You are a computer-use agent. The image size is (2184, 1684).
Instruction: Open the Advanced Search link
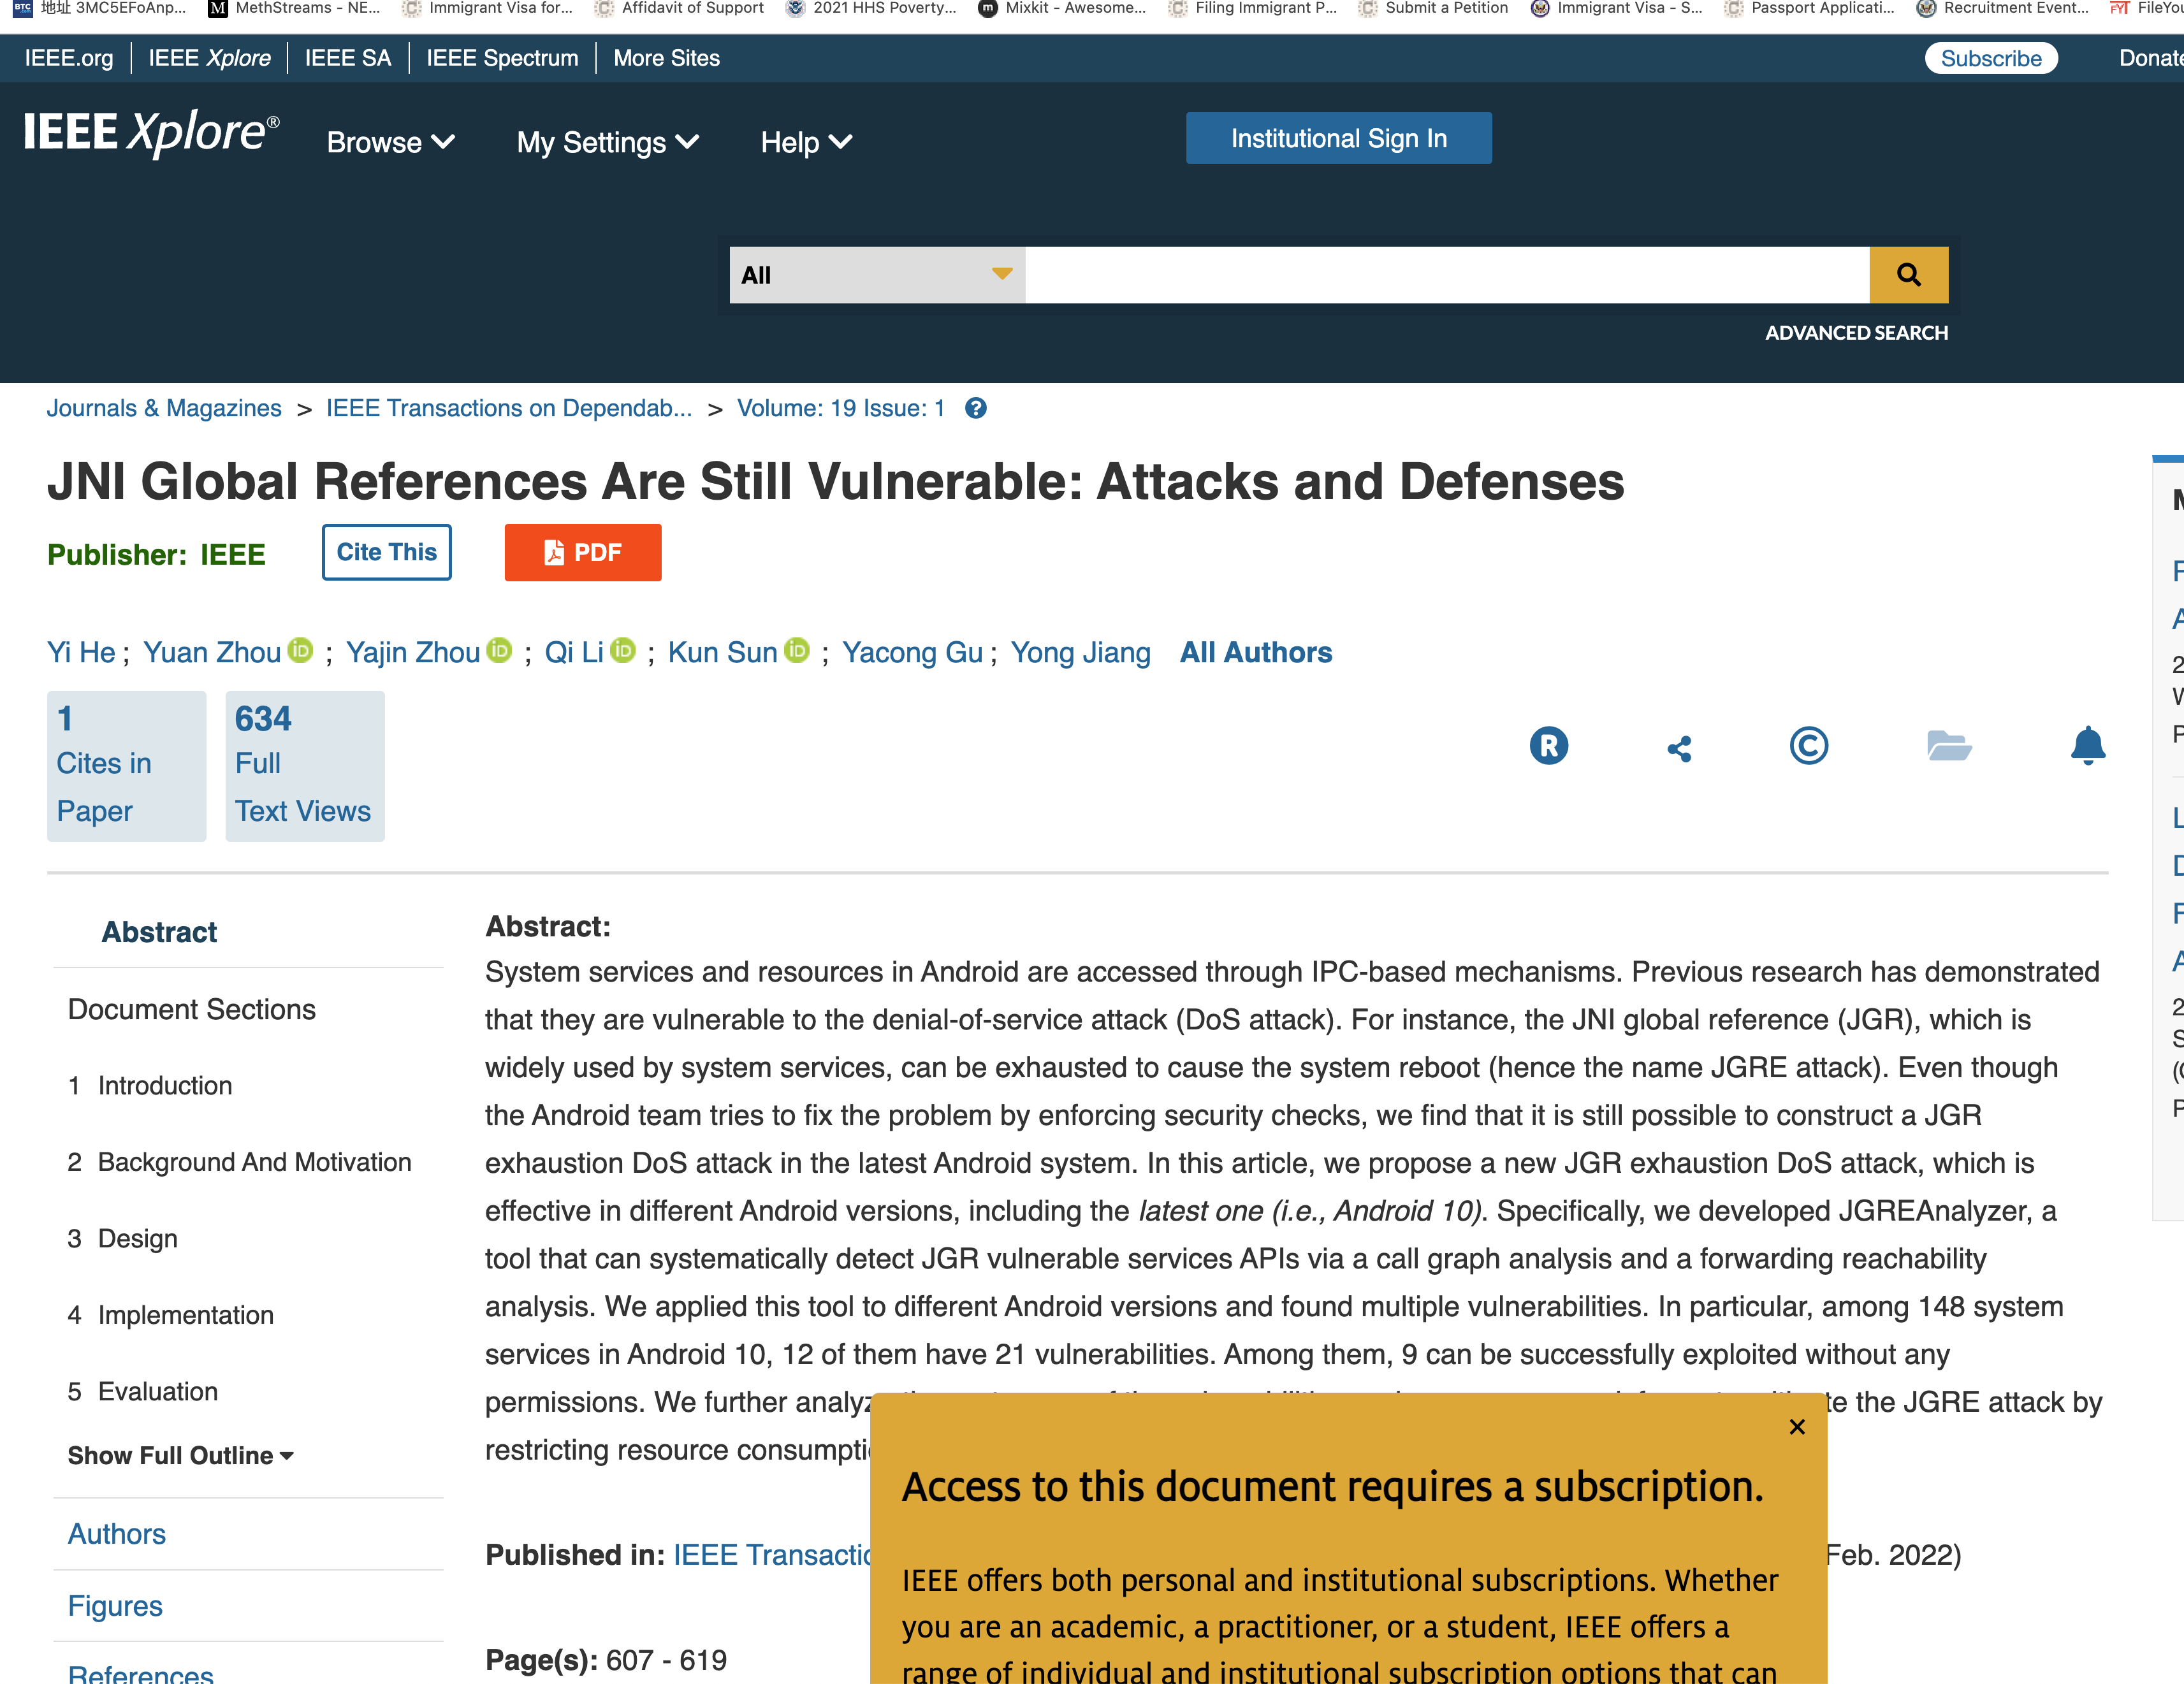tap(1856, 332)
